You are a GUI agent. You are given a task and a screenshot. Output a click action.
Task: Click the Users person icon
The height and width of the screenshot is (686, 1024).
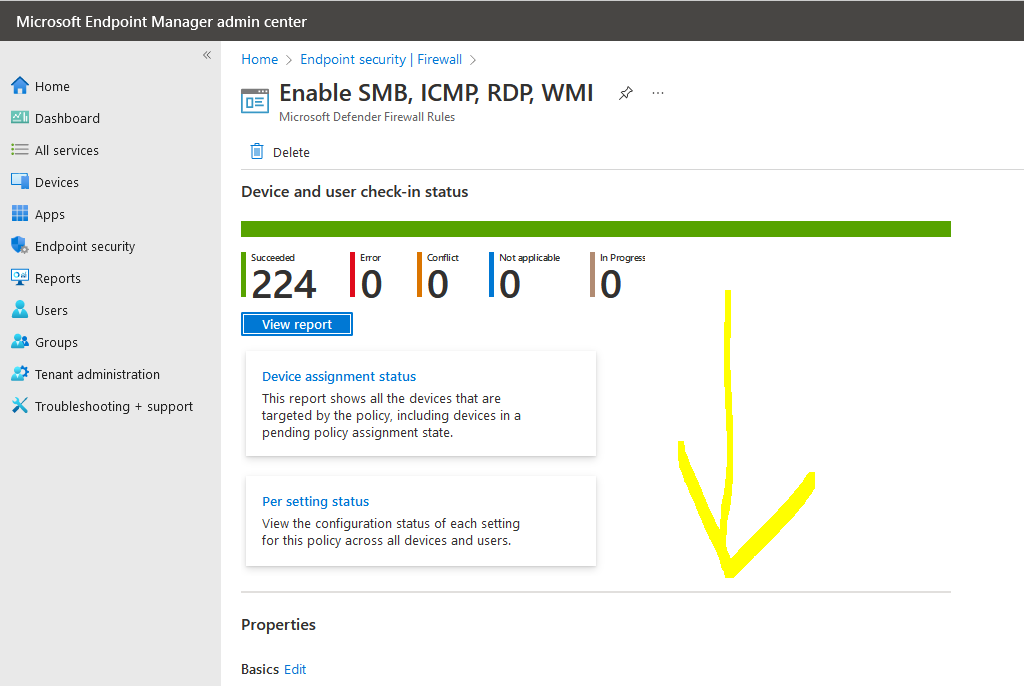pos(20,310)
